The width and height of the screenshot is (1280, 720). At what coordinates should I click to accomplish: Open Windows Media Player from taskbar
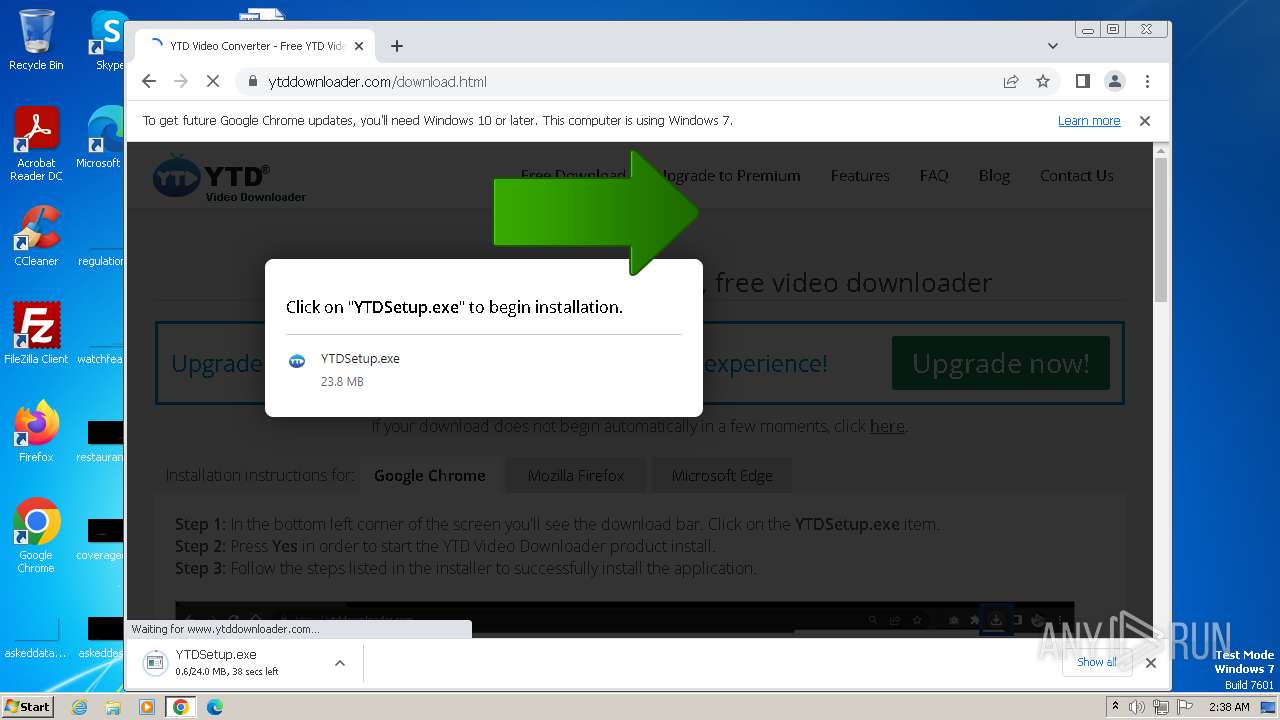pos(147,707)
